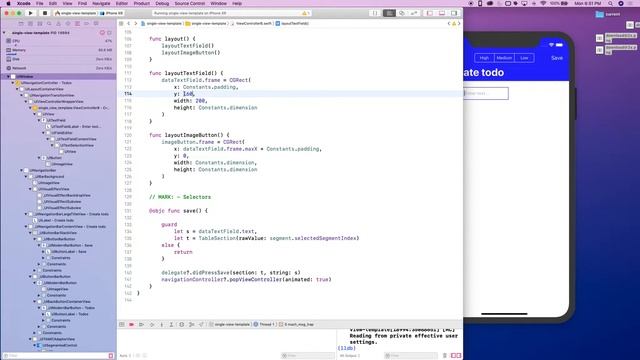Toggle the variables view pane button
Viewport: 640px width, 360px height.
(x=453, y=356)
